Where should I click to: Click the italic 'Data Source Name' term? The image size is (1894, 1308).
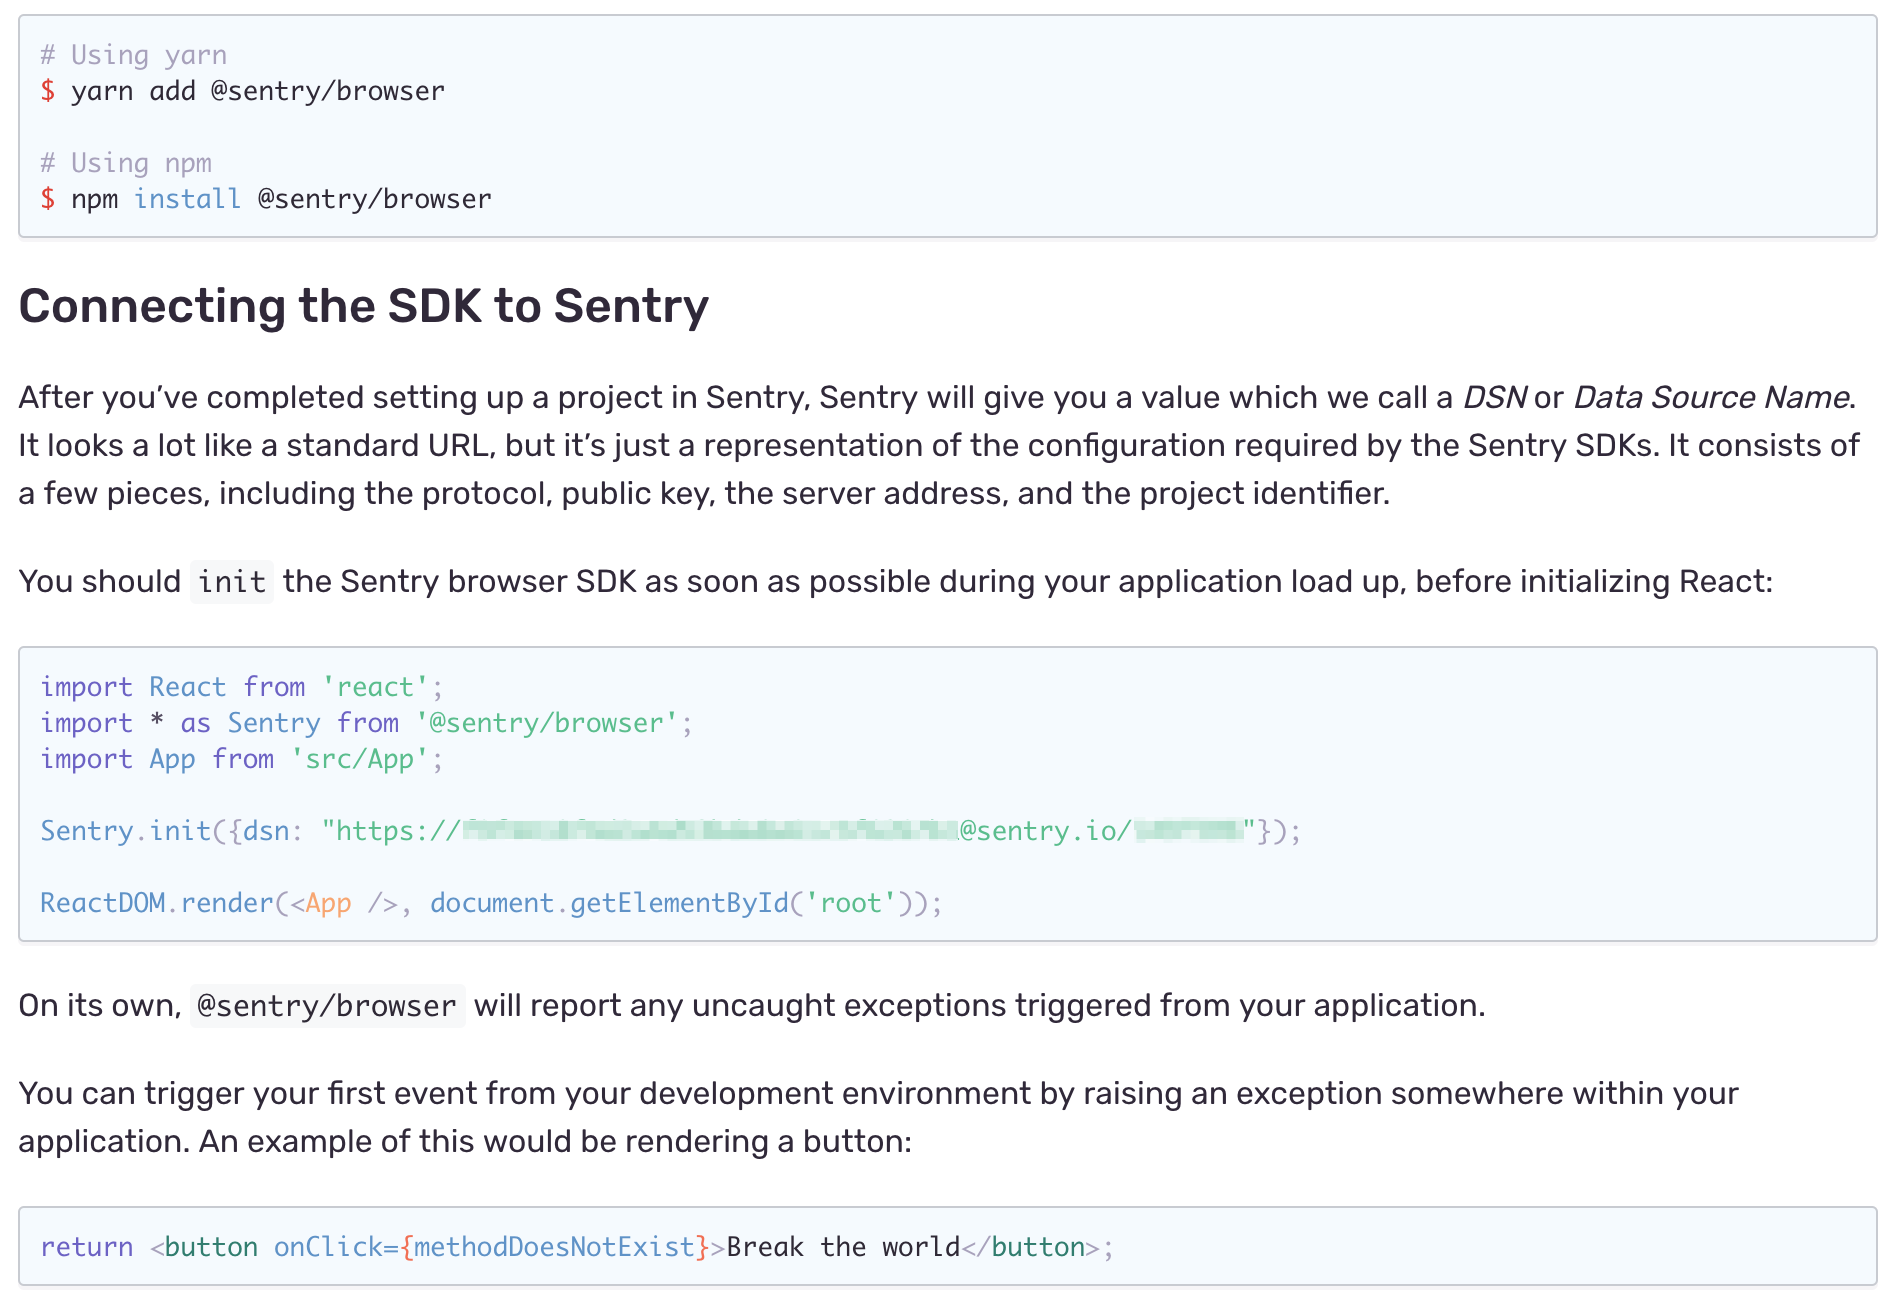[x=1711, y=397]
